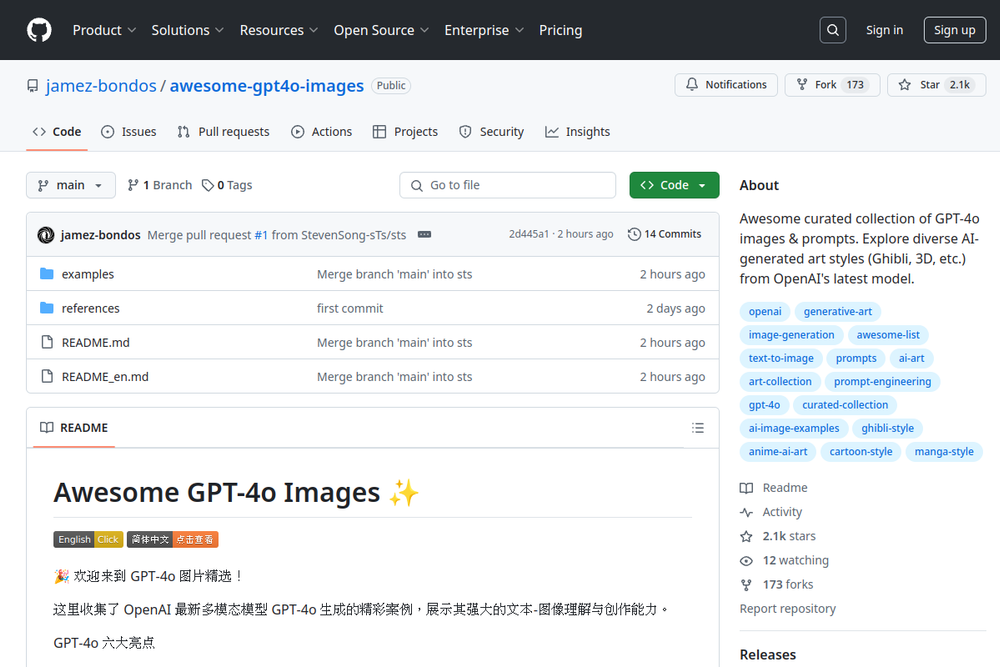
Task: Expand the green Code dropdown button
Action: tap(674, 185)
